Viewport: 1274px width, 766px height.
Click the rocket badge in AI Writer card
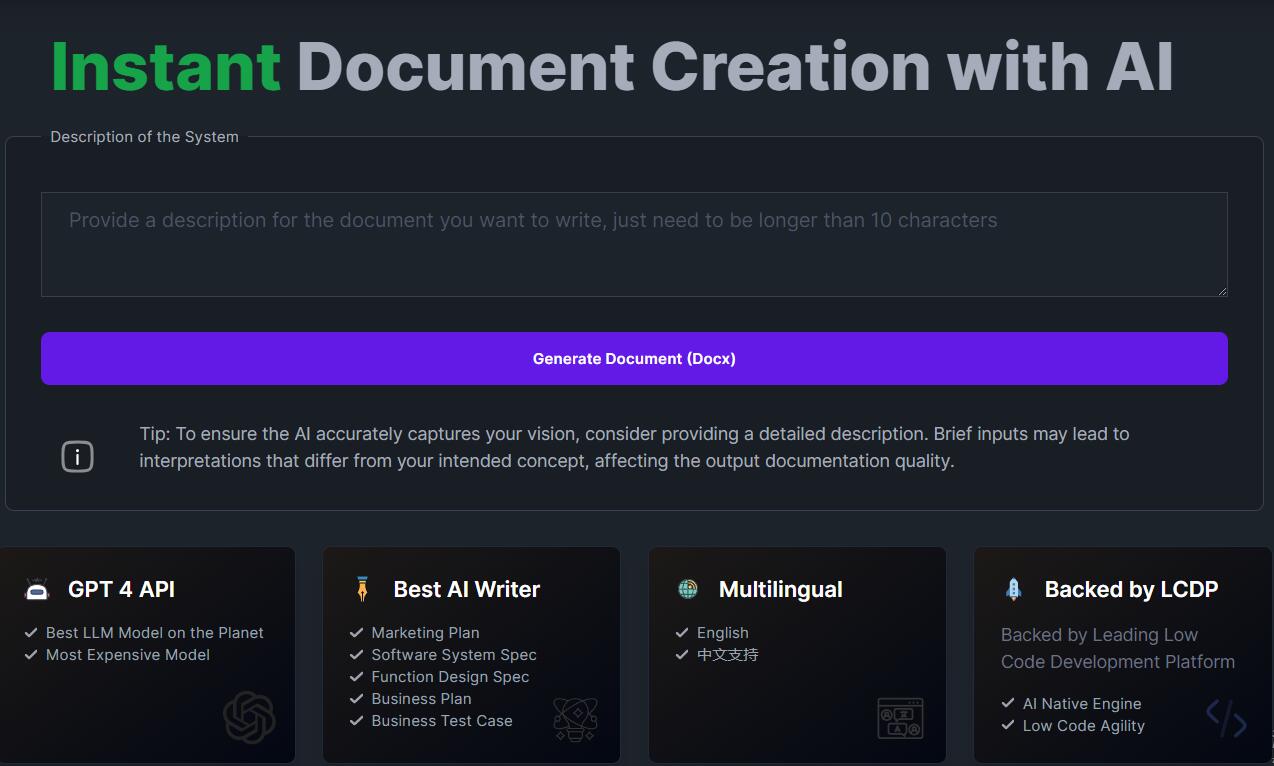[575, 718]
